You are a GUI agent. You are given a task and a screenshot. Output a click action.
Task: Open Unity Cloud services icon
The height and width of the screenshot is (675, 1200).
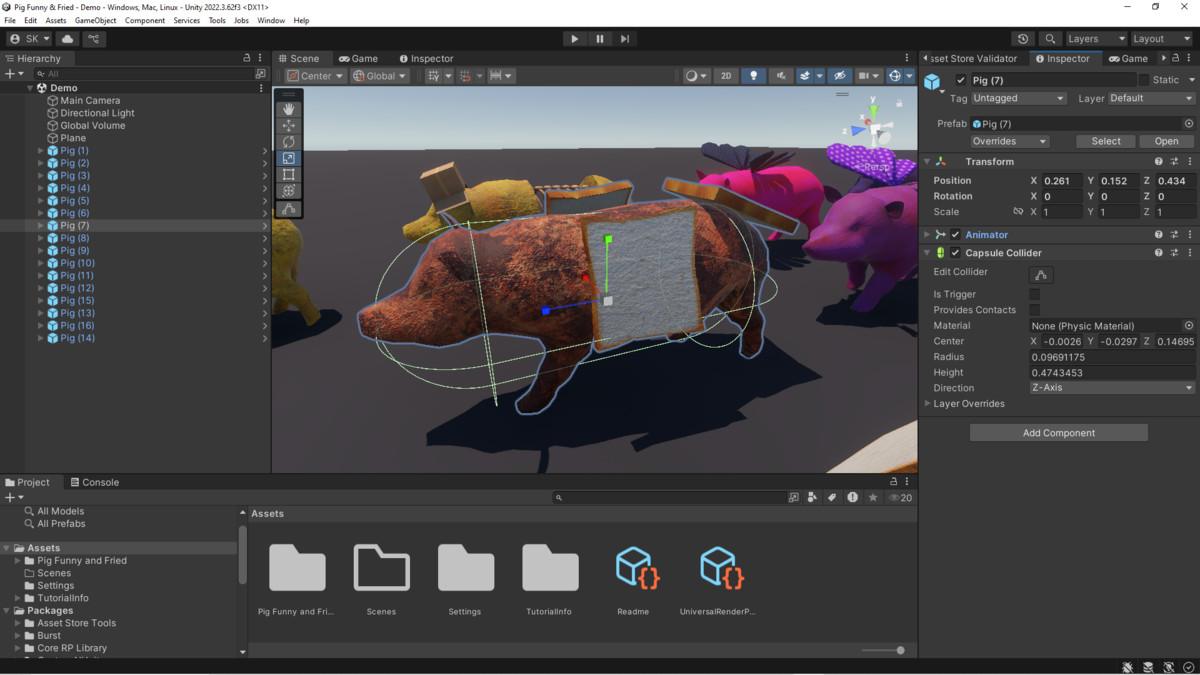point(68,39)
